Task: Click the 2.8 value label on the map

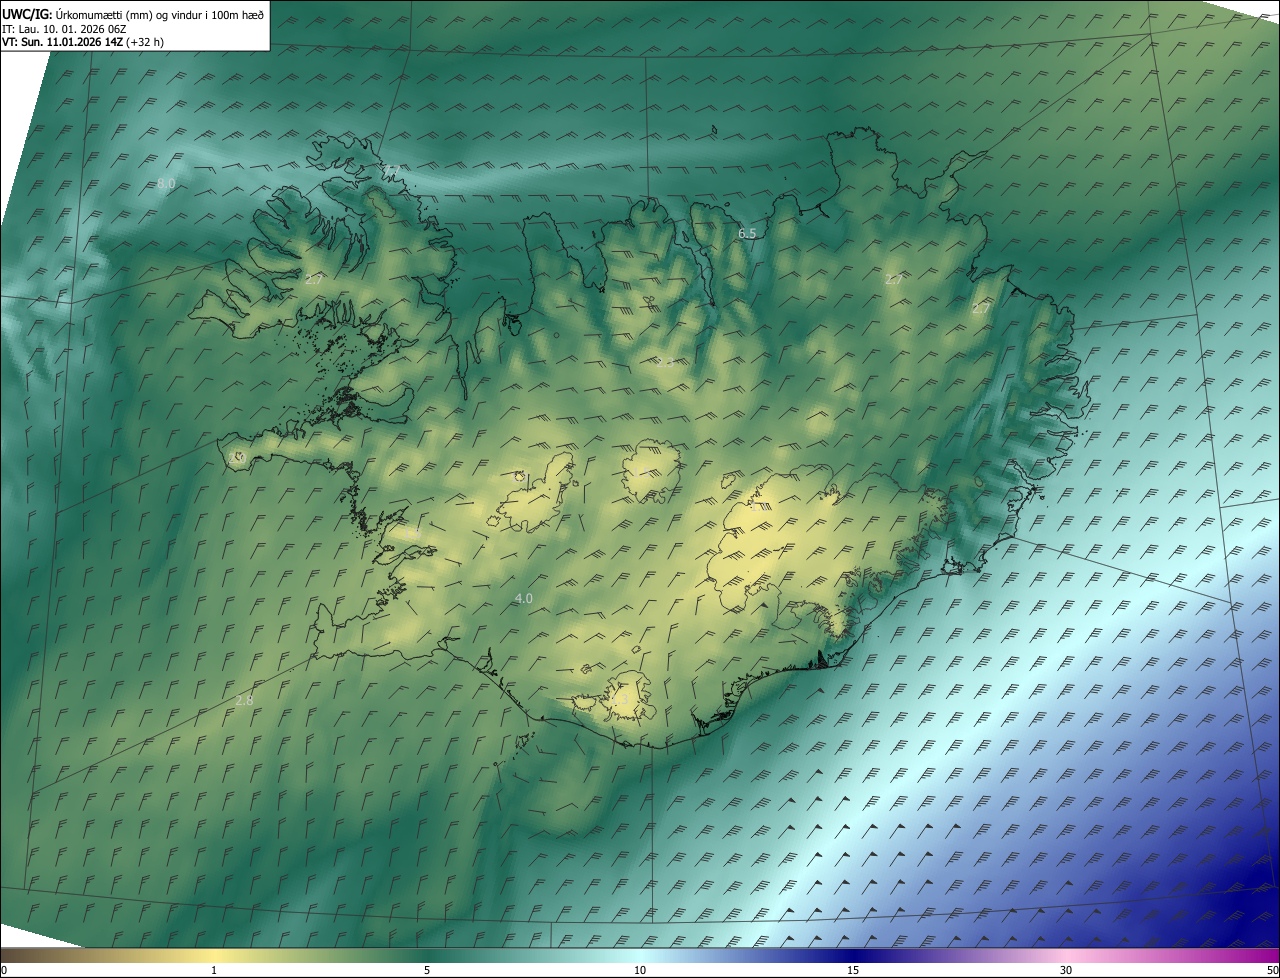Action: (244, 700)
